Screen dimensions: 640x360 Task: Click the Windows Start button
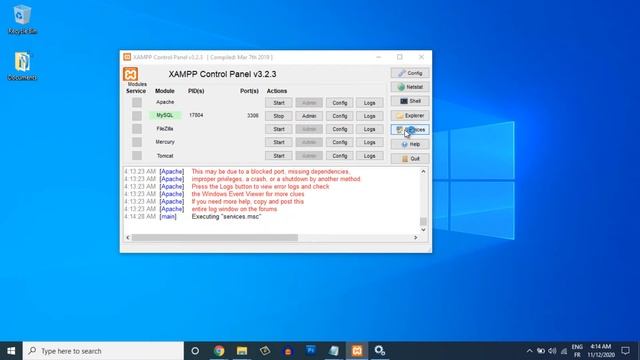pyautogui.click(x=11, y=351)
